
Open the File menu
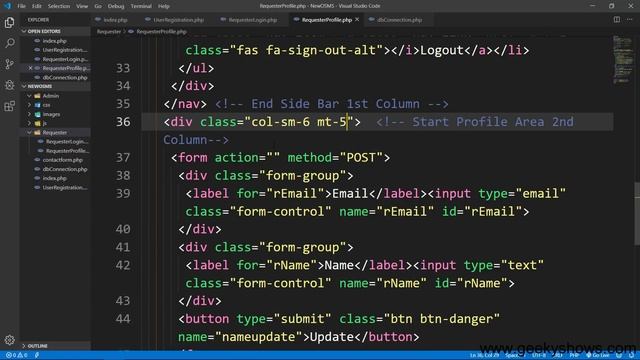[21, 6]
